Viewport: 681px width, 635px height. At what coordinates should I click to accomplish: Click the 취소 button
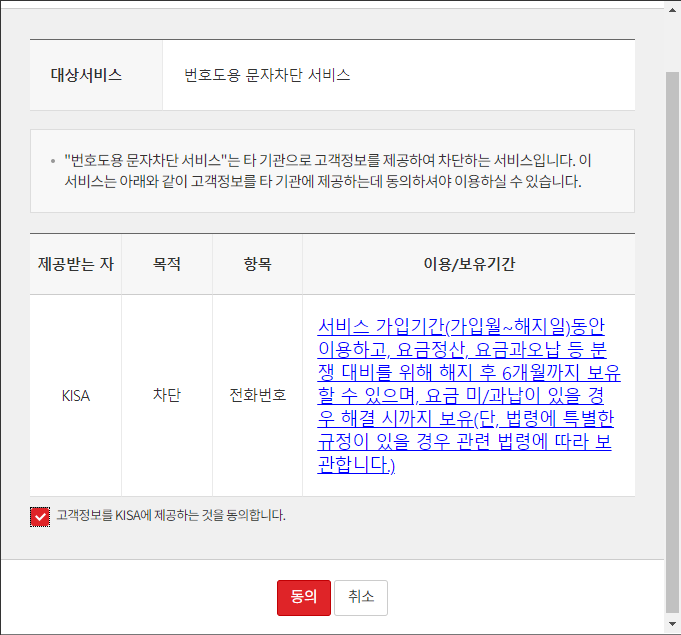pyautogui.click(x=360, y=597)
